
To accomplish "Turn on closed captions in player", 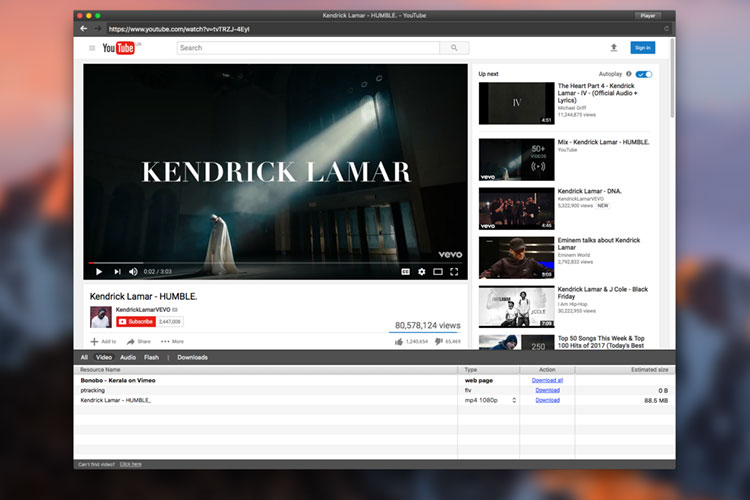I will point(406,272).
